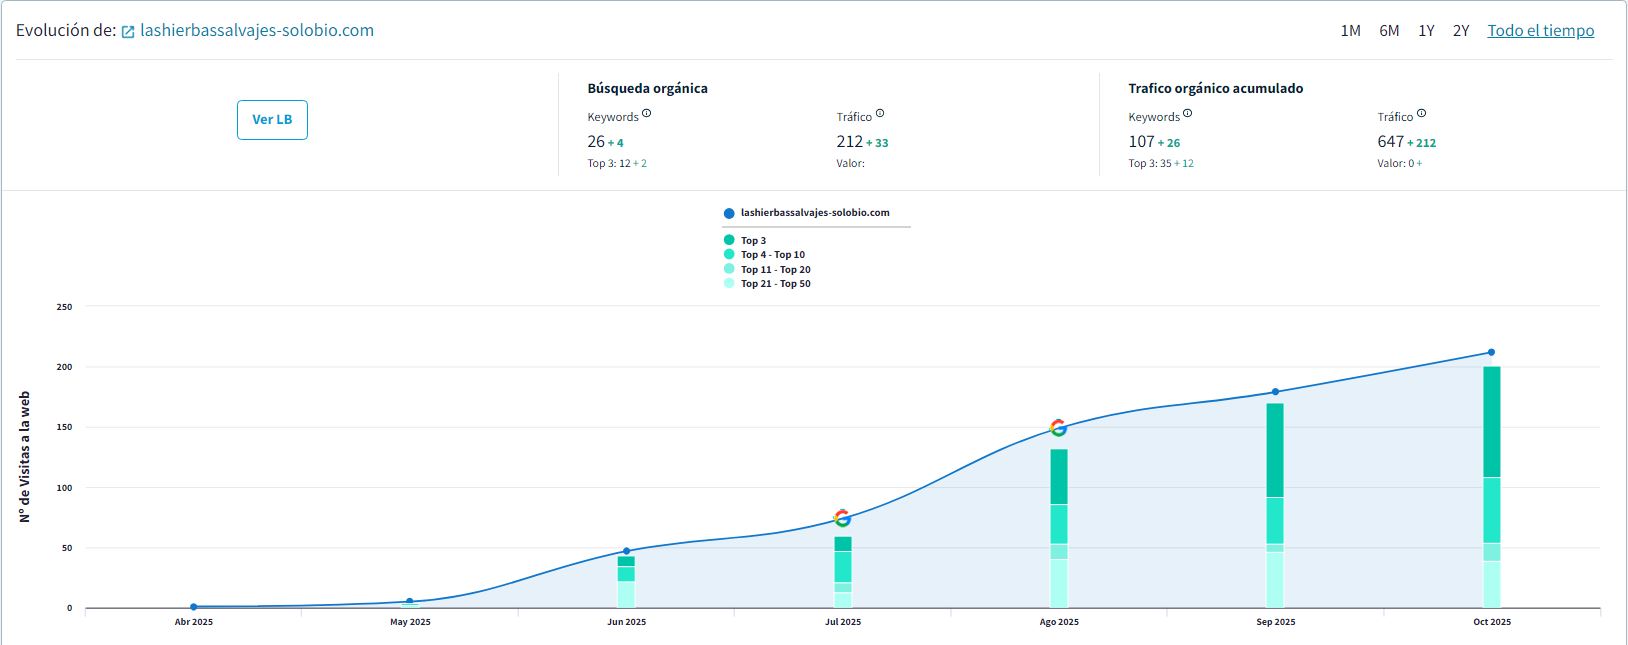Select the 1Y time range
The image size is (1628, 645).
(x=1426, y=31)
